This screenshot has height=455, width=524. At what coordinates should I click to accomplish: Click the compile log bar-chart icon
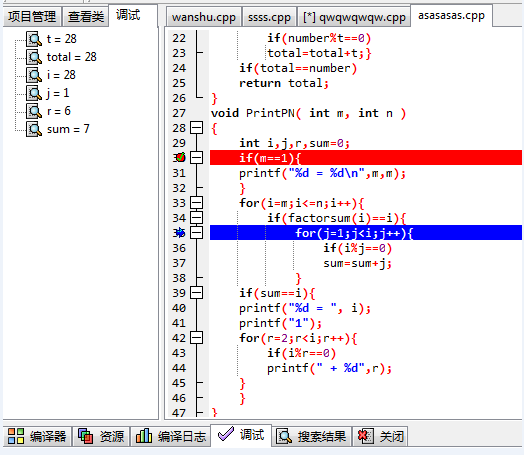144,436
